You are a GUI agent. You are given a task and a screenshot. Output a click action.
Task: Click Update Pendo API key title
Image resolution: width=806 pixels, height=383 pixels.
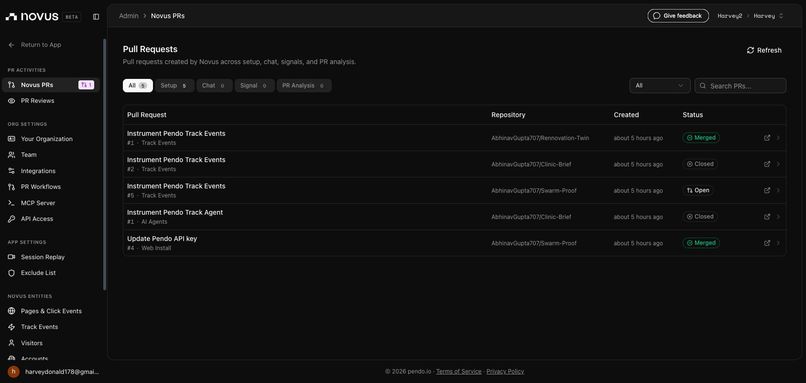(162, 239)
